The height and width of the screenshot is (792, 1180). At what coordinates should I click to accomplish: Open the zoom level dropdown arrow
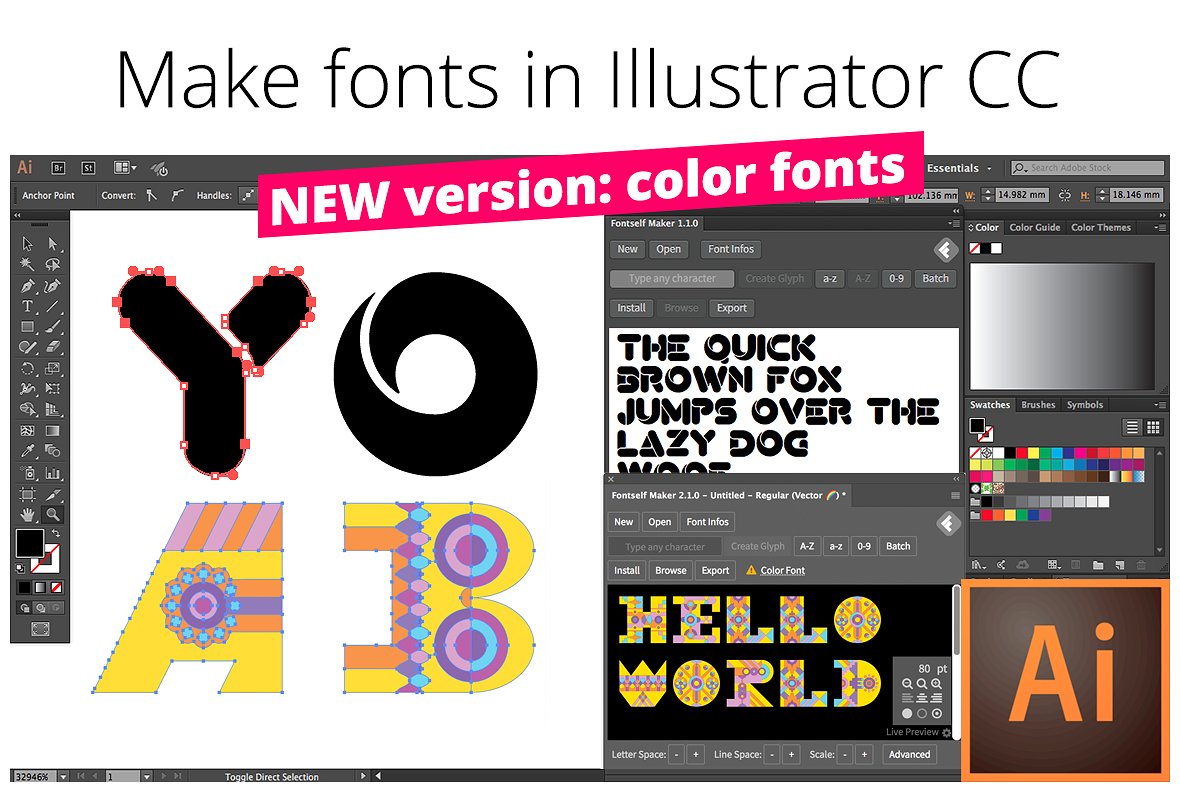tap(63, 776)
